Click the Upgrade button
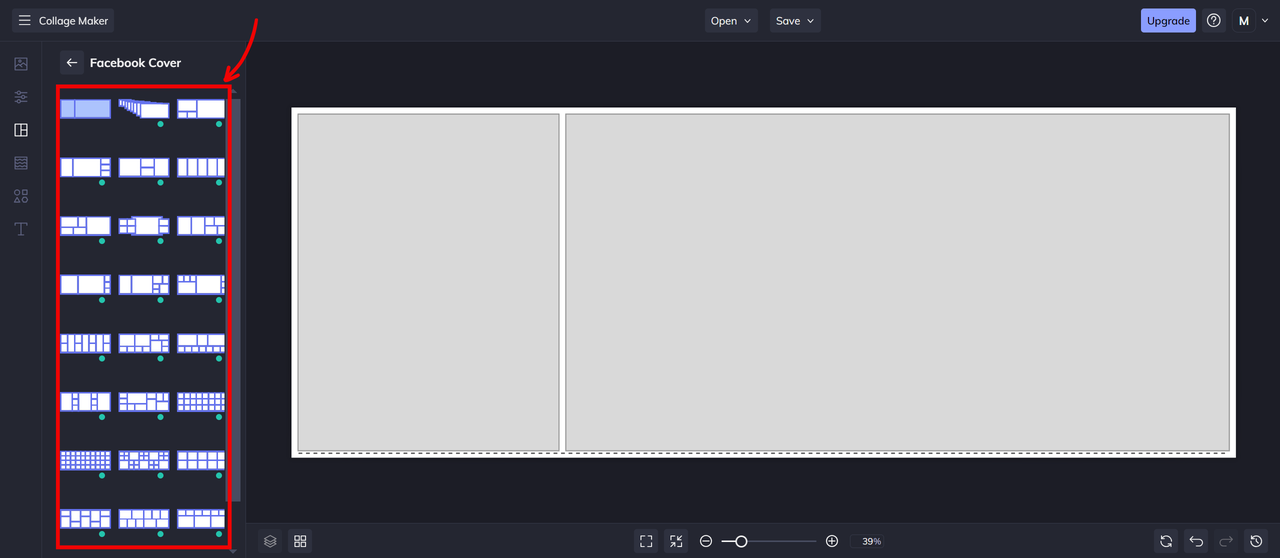1280x558 pixels. tap(1168, 21)
